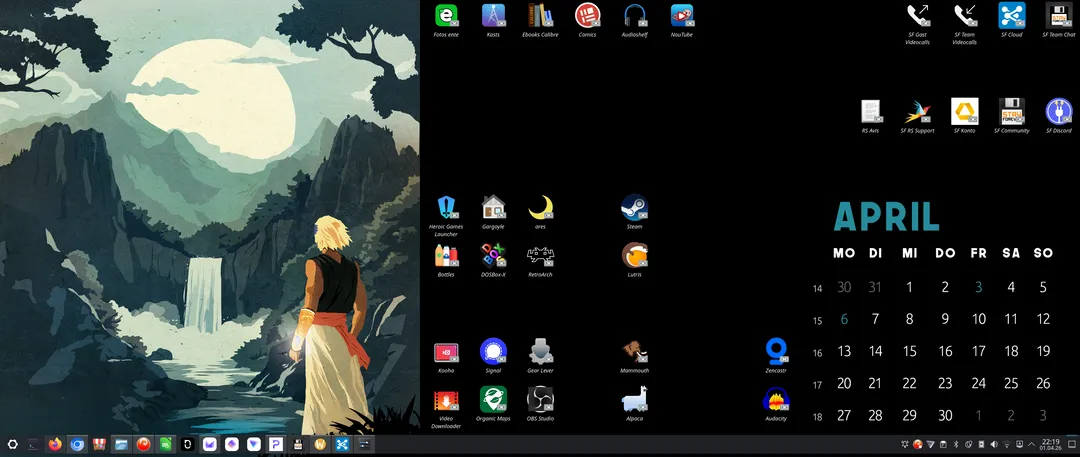Click the APRIL month heading
This screenshot has width=1080, height=457.
pos(886,216)
